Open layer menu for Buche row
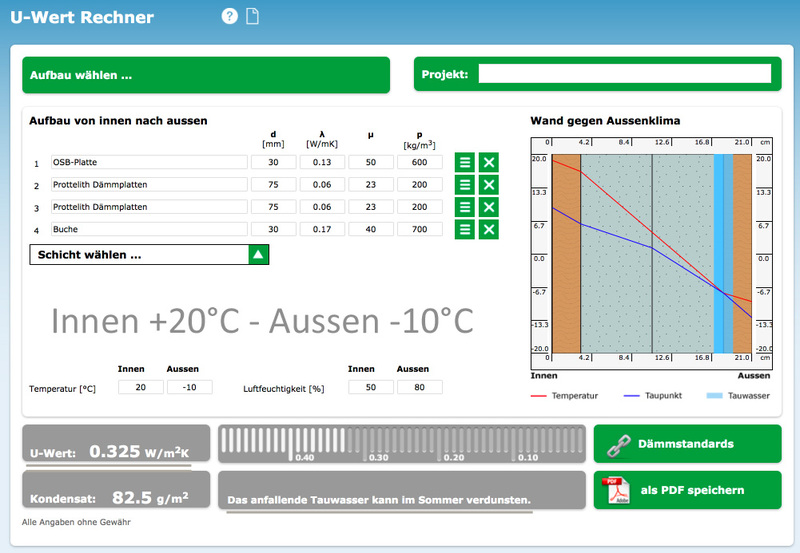 point(465,229)
